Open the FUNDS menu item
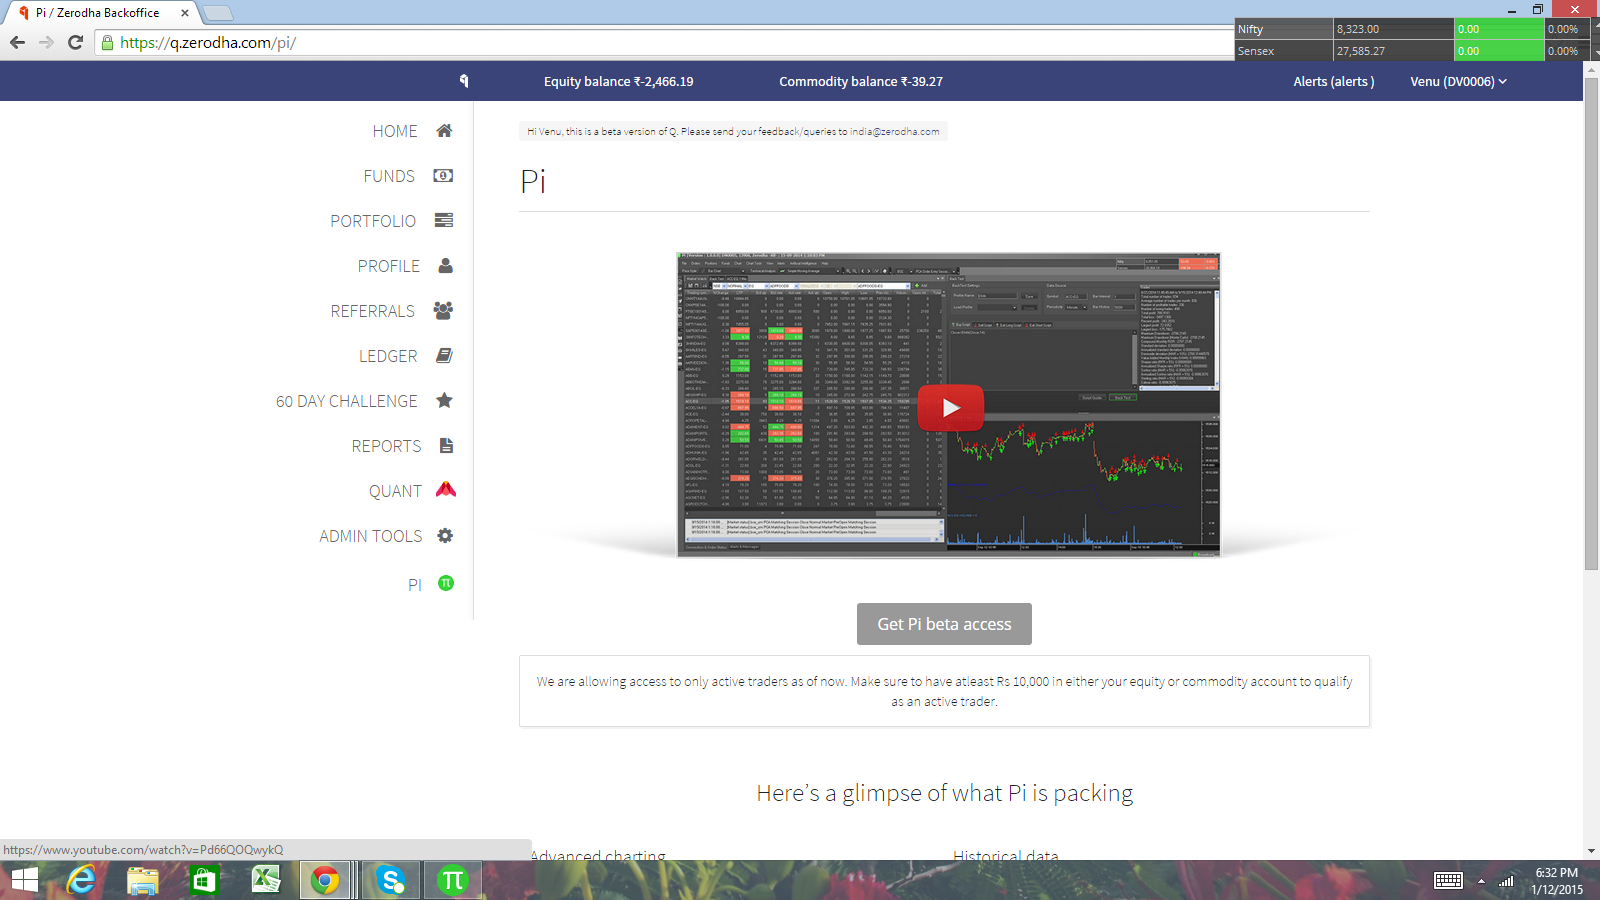 pyautogui.click(x=389, y=176)
